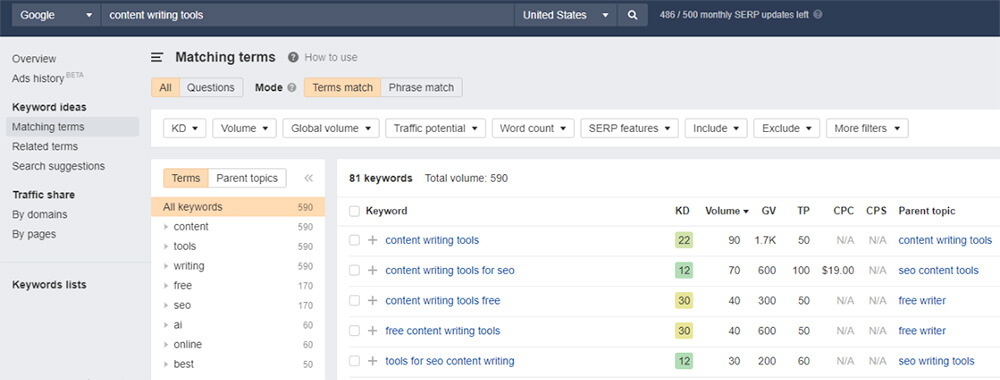Click the SERP updates info icon
Image resolution: width=1000 pixels, height=380 pixels.
(818, 15)
